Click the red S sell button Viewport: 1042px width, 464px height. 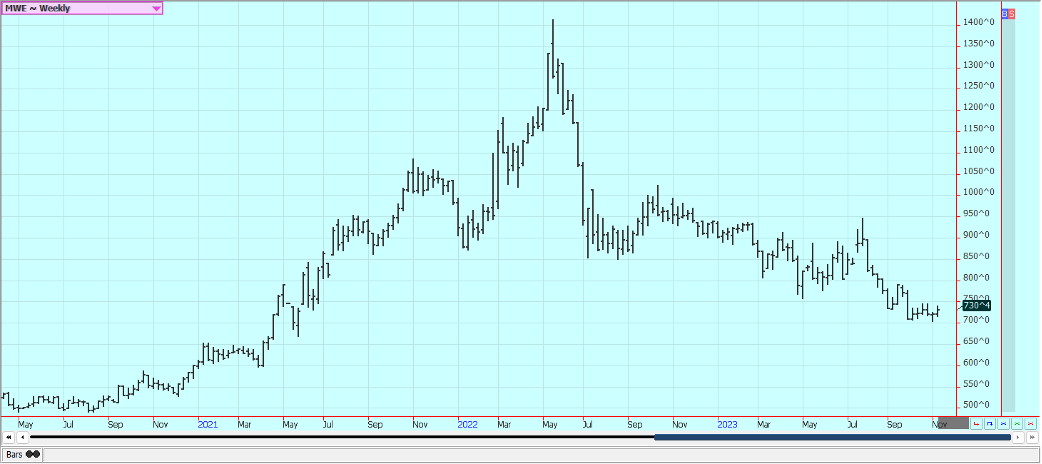(1012, 13)
